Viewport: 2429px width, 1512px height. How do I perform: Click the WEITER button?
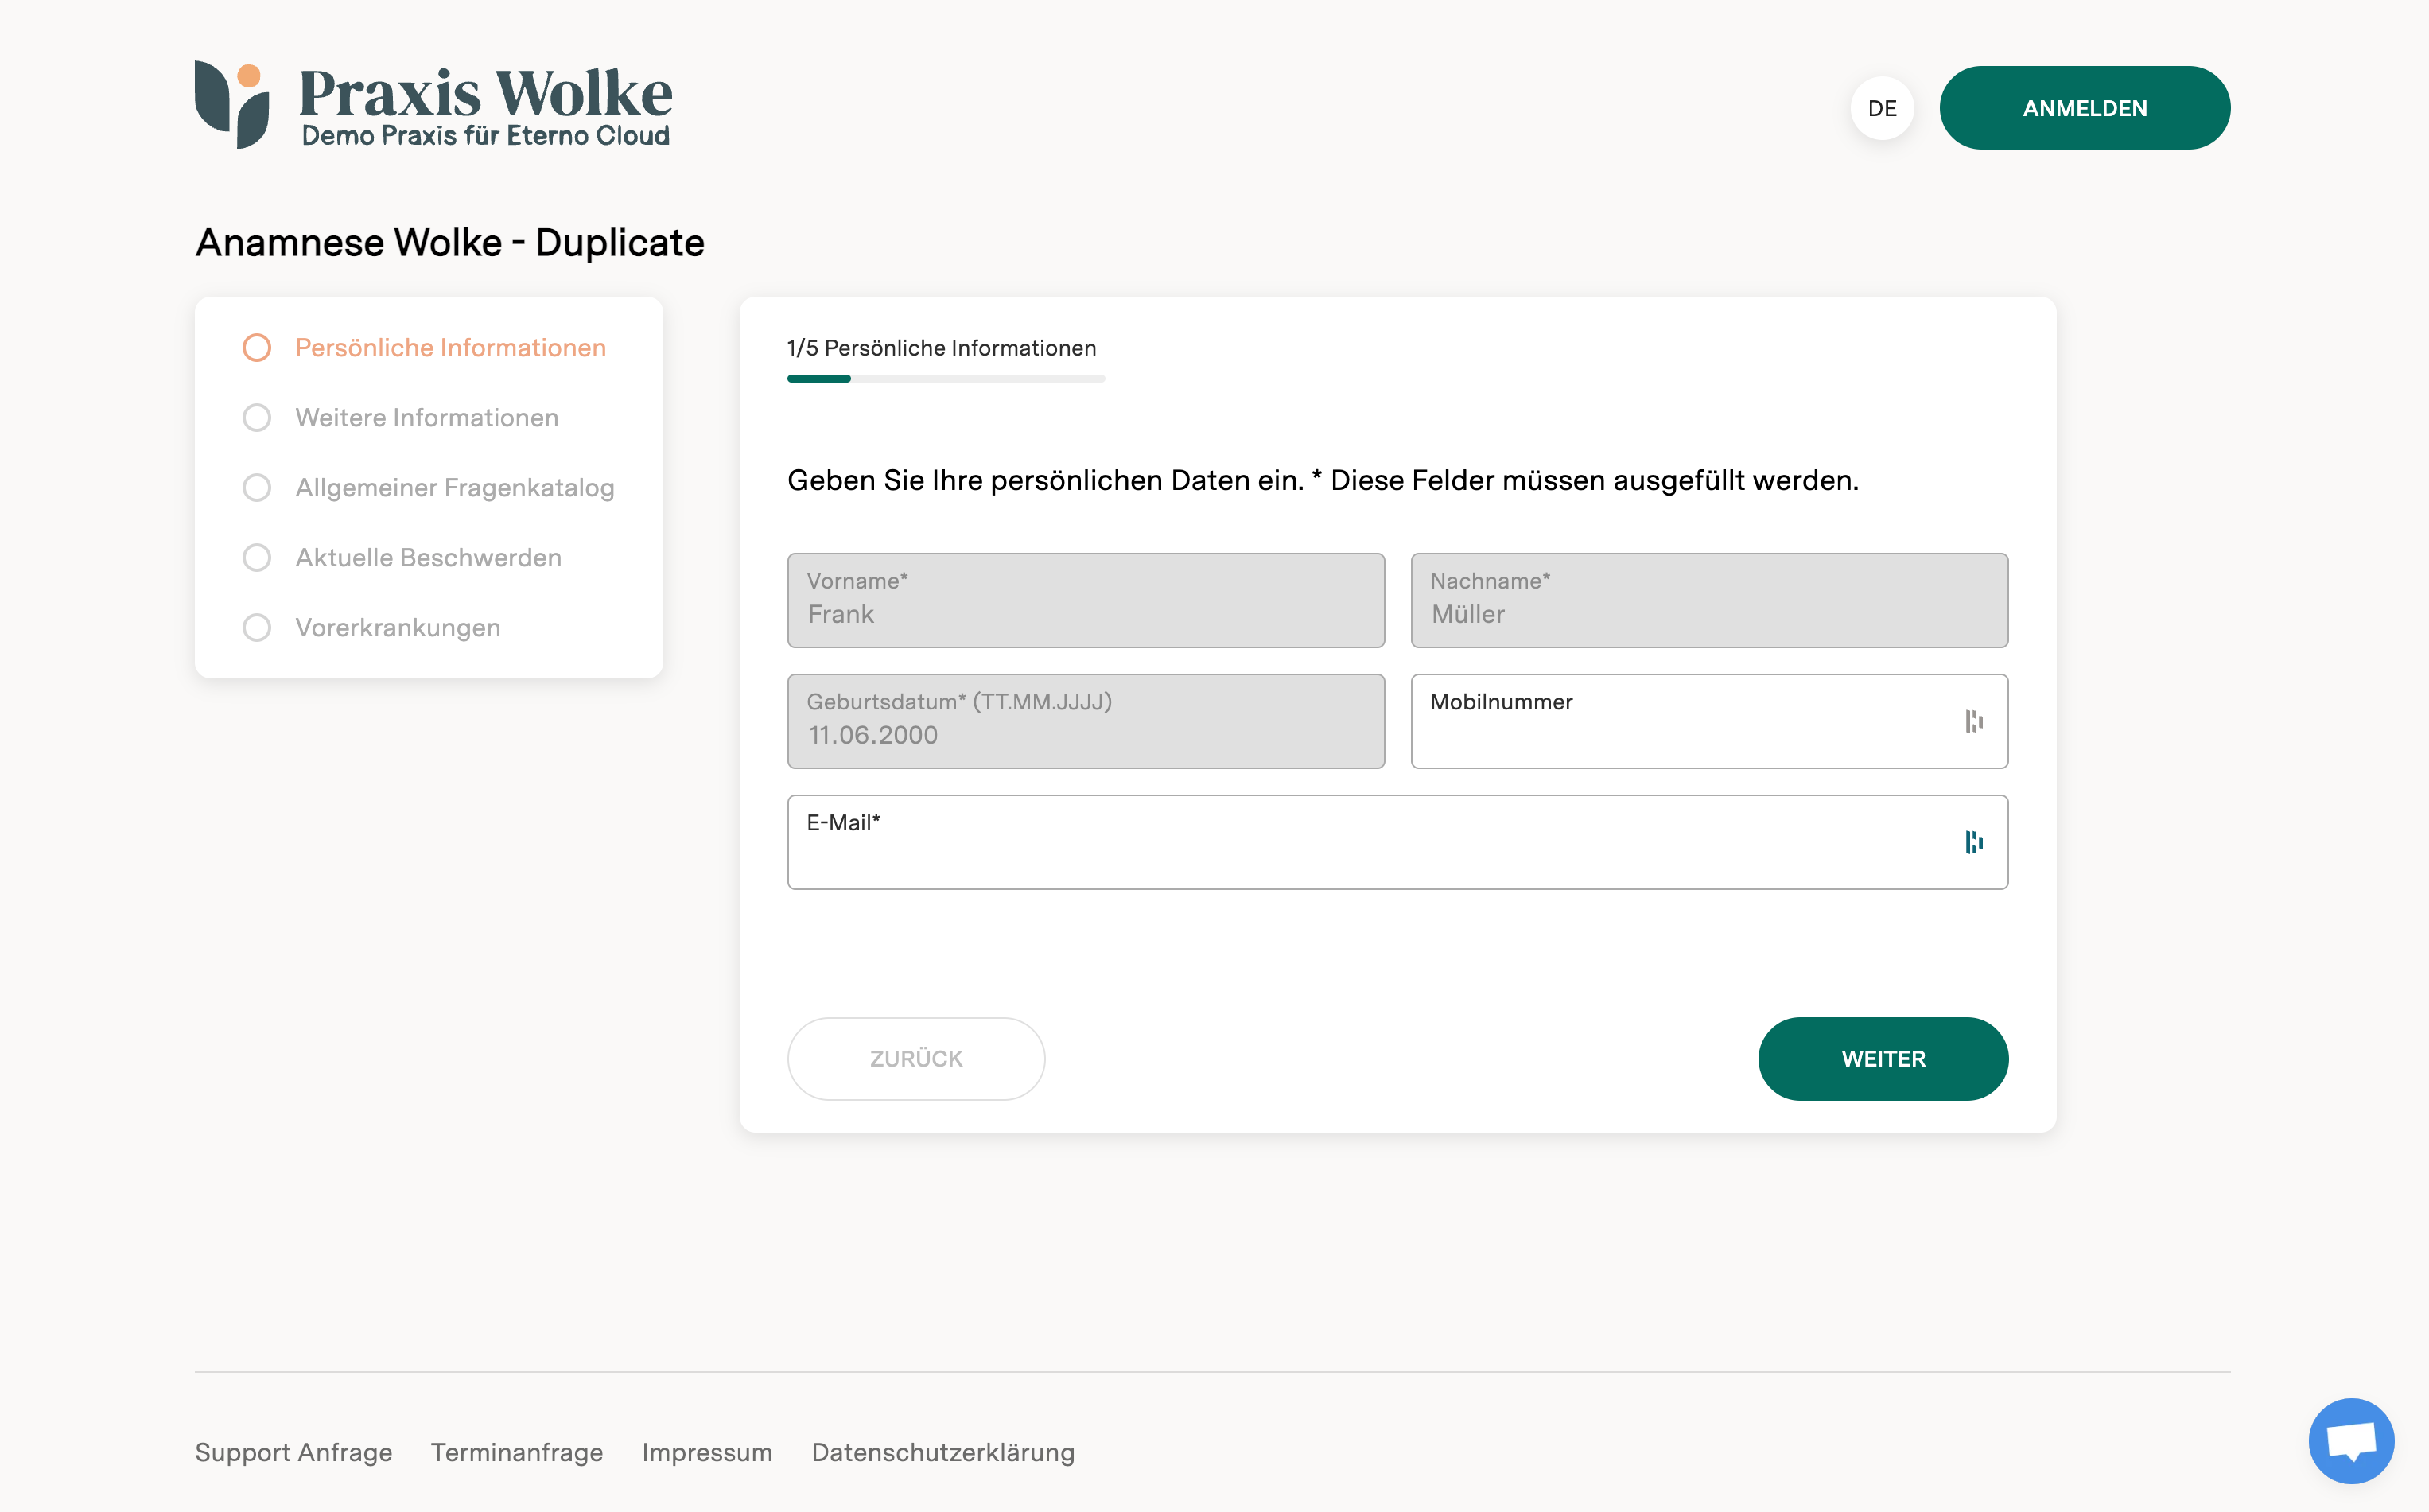tap(1883, 1059)
